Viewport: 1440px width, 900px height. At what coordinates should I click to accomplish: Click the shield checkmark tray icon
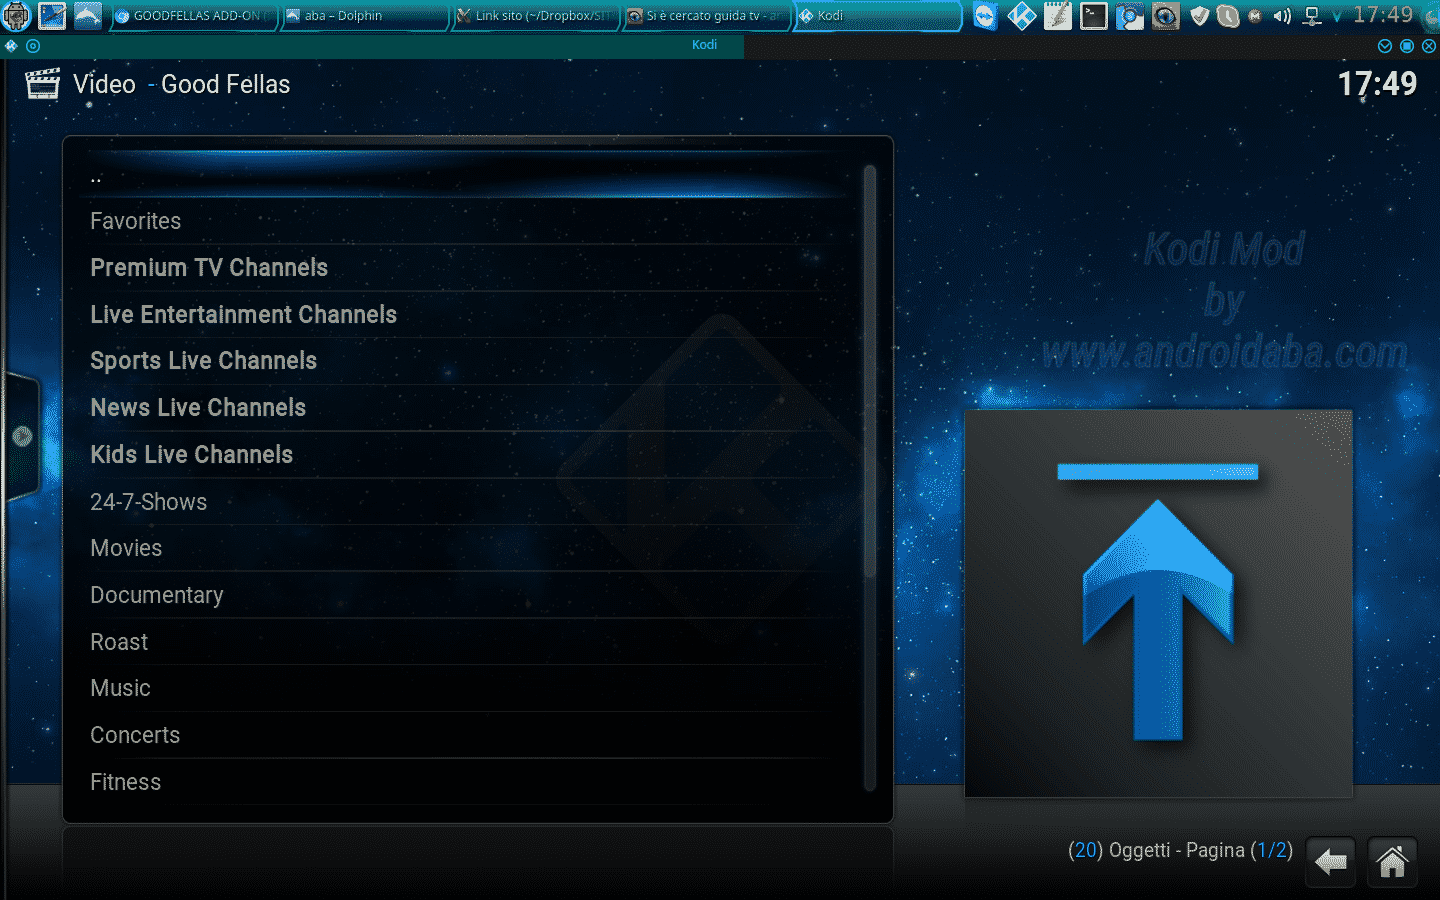point(1200,16)
